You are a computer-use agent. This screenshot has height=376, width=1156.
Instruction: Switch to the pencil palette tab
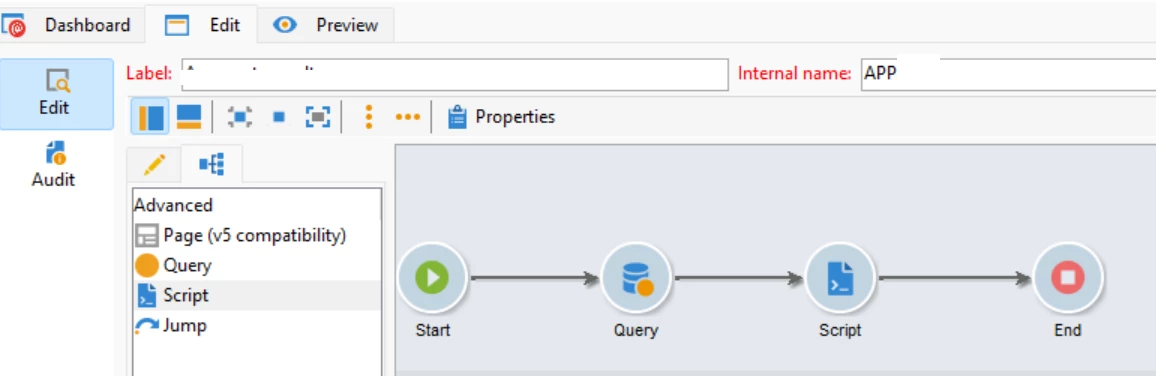pyautogui.click(x=154, y=165)
